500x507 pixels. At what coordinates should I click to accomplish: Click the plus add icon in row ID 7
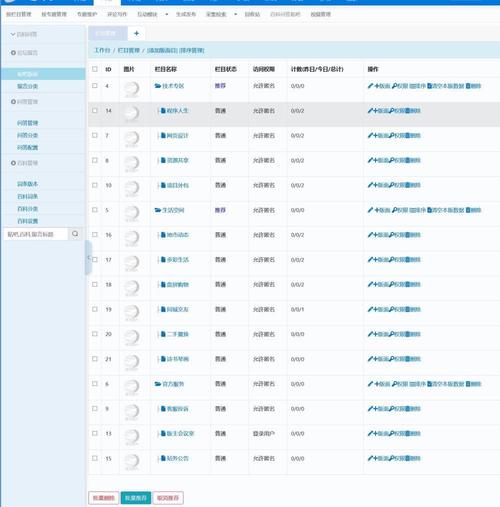click(x=376, y=135)
